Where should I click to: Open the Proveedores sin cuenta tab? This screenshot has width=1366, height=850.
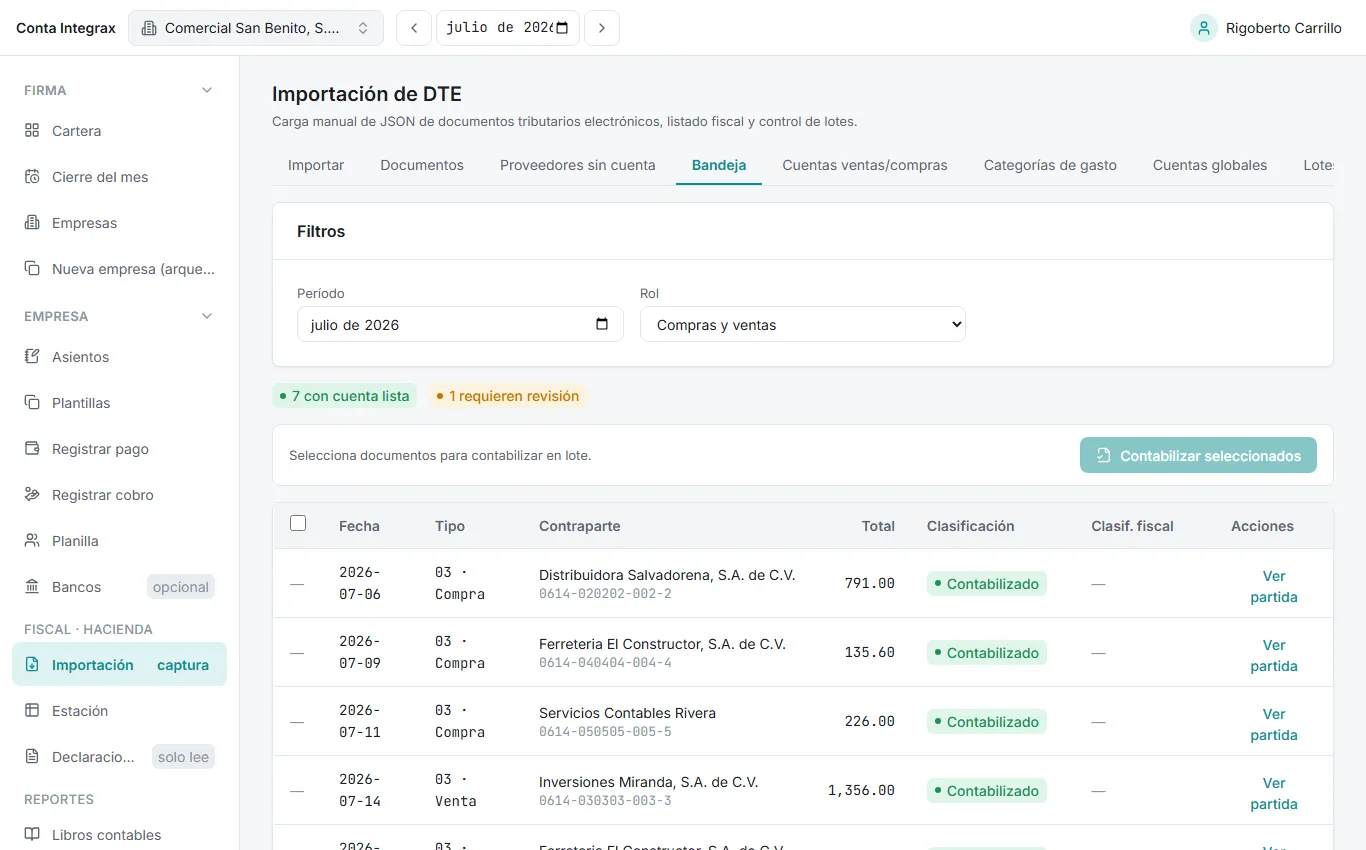(578, 165)
